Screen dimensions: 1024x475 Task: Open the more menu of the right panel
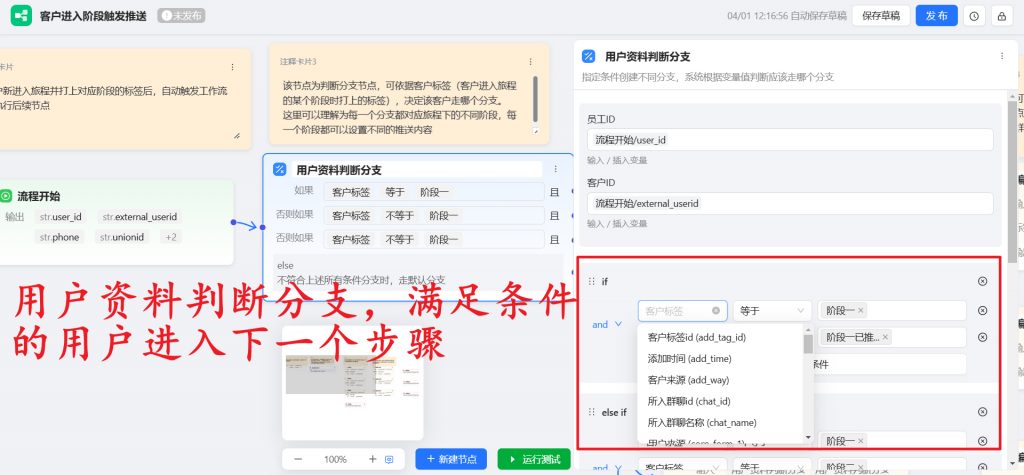(1002, 56)
